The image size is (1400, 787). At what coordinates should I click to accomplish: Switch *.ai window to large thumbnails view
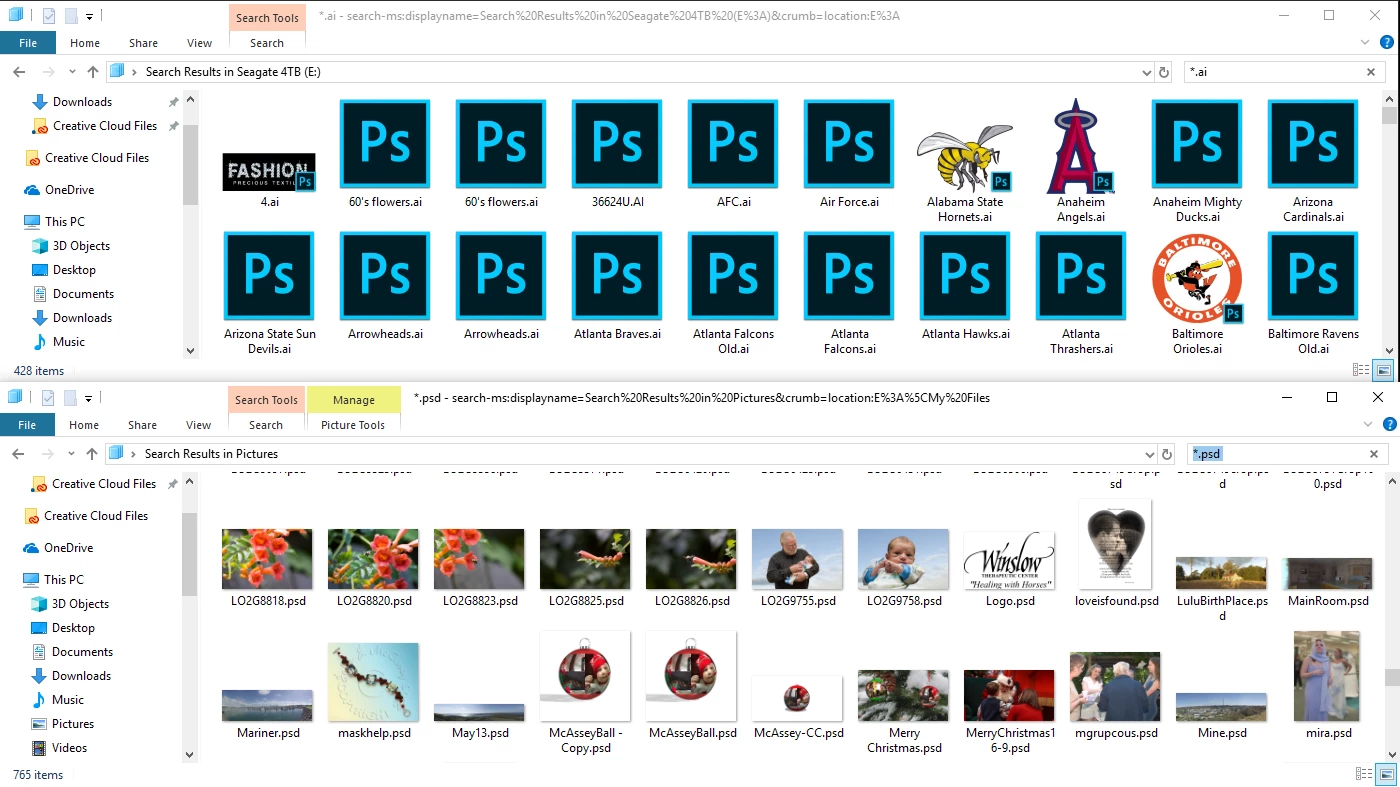(1384, 370)
